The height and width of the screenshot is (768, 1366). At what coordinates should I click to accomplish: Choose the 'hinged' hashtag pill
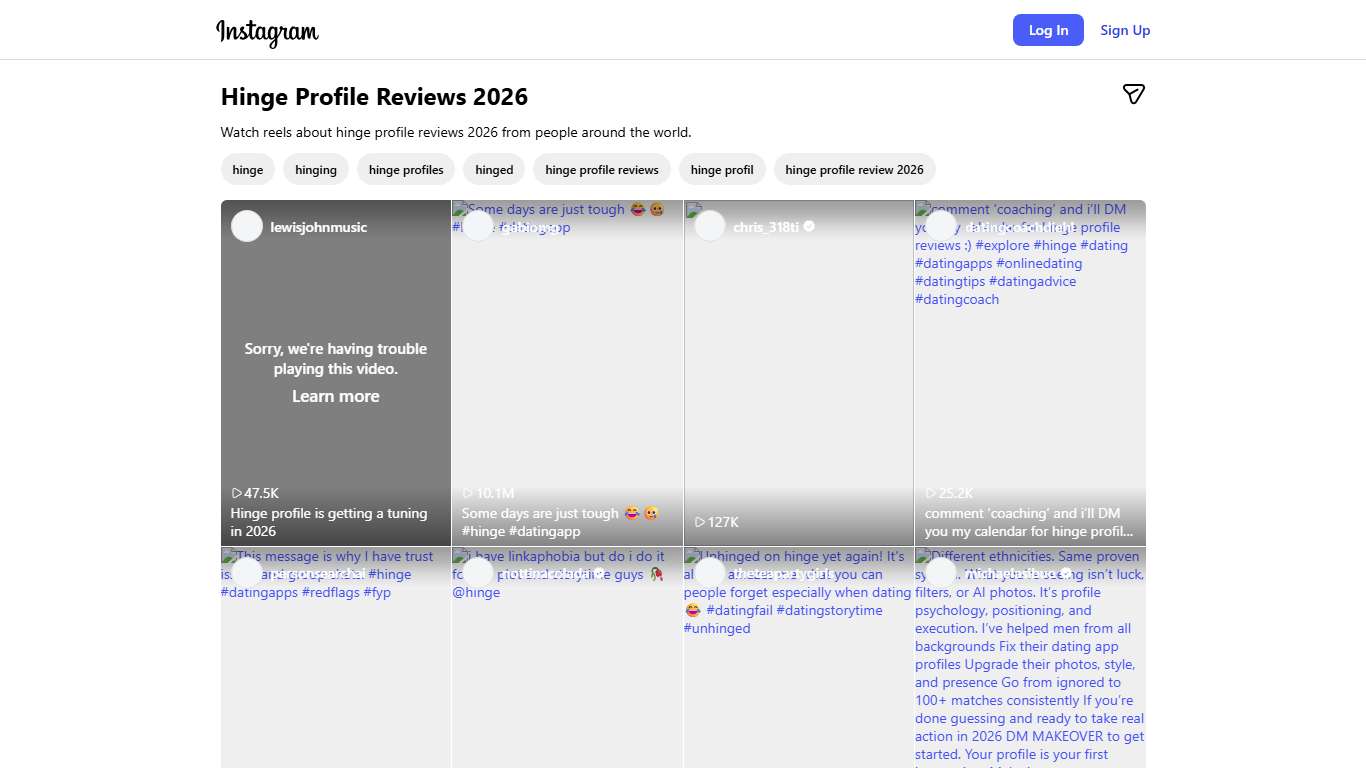(x=494, y=169)
